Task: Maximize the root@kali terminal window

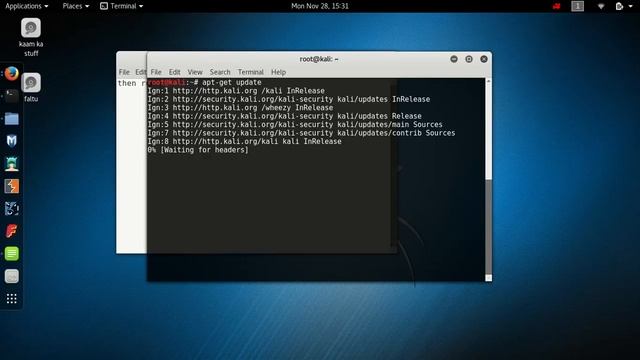Action: (x=469, y=59)
